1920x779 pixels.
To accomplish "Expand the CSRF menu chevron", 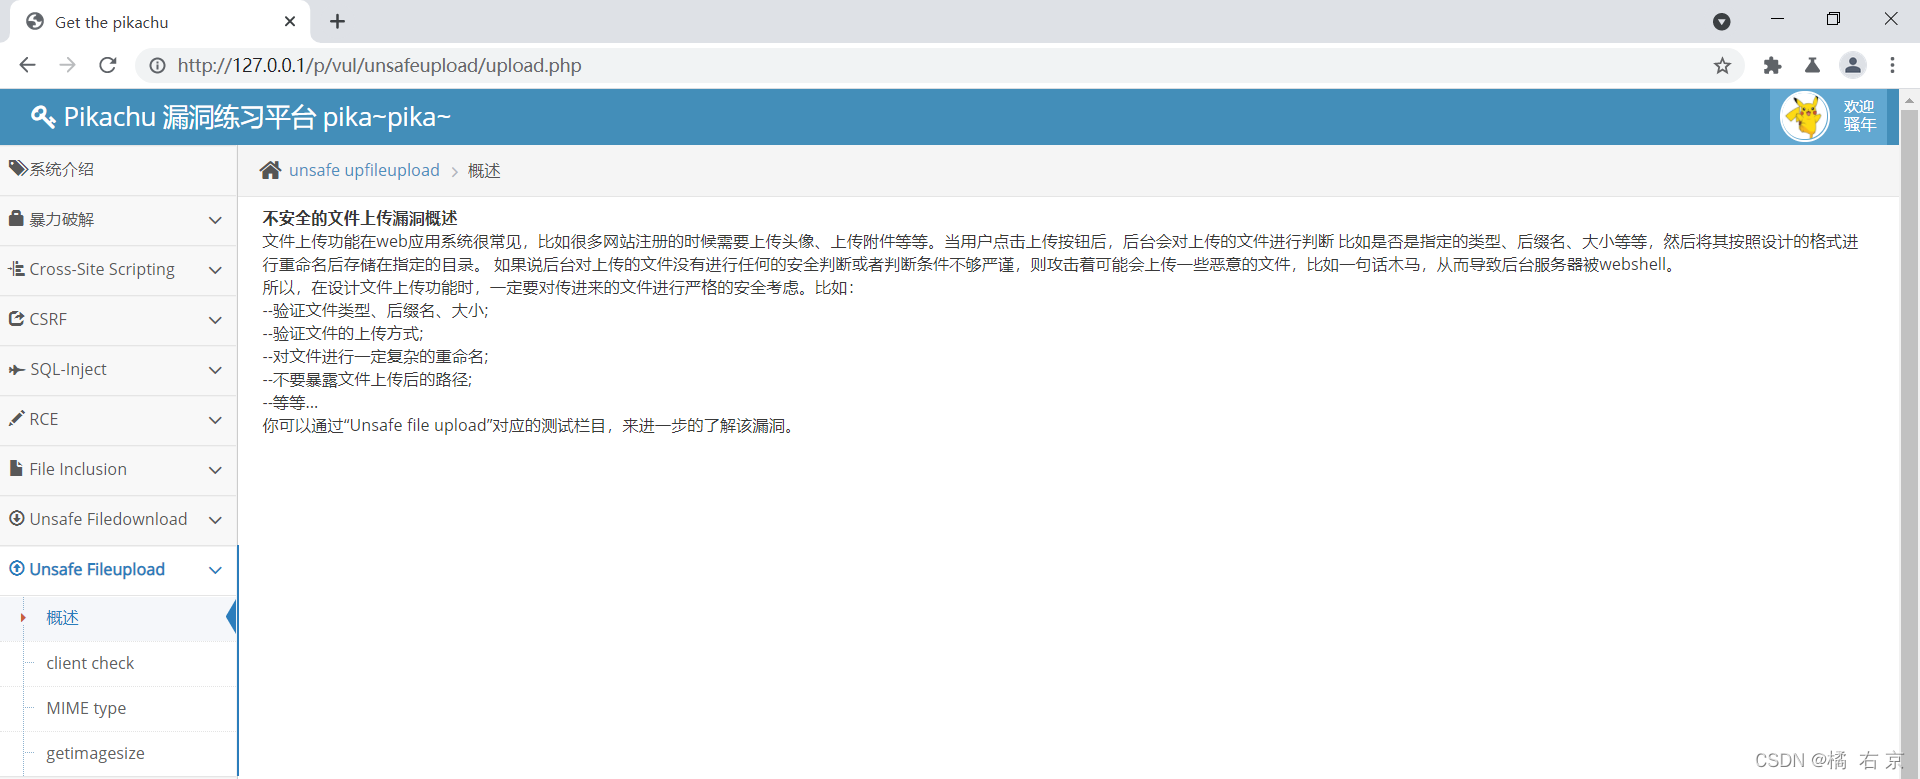I will (215, 320).
